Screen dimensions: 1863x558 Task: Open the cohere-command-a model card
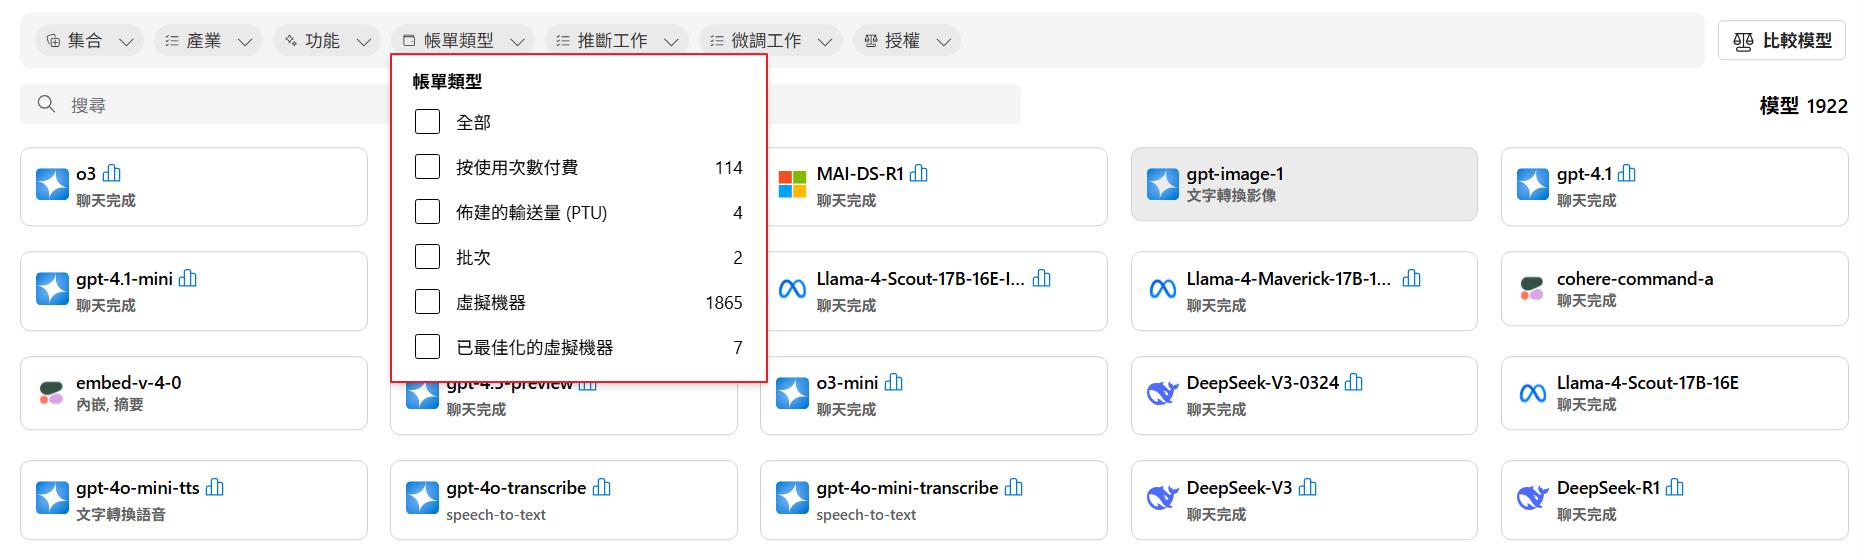[x=1674, y=289]
